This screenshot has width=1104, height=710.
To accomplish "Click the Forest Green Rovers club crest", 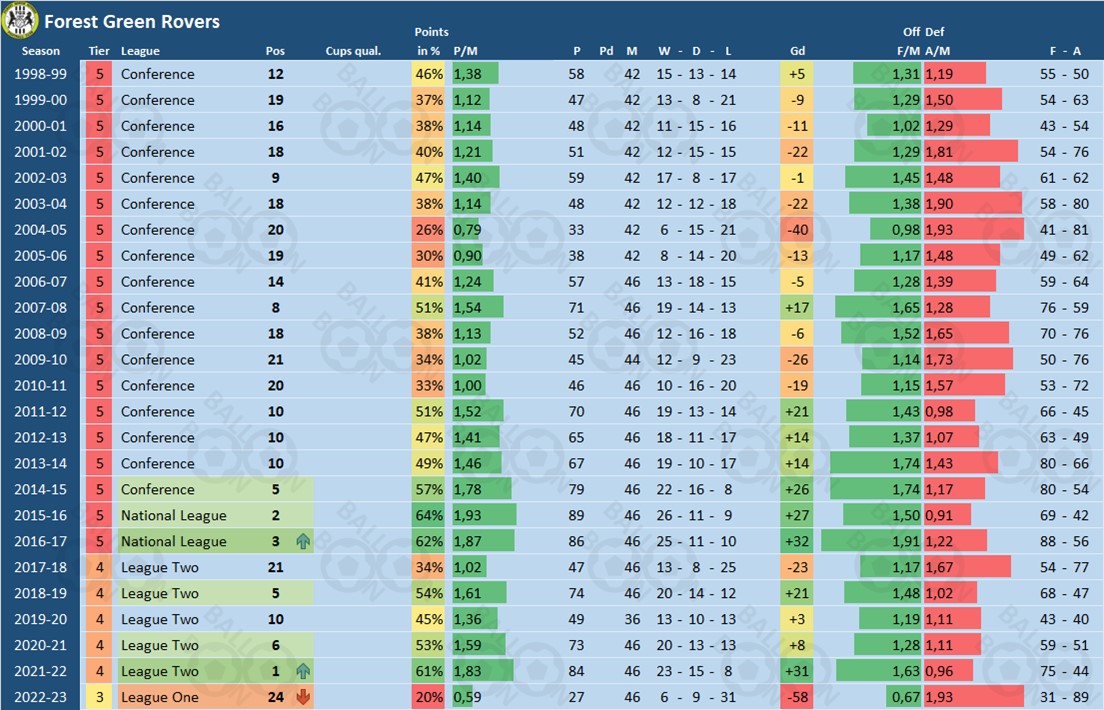I will click(20, 20).
